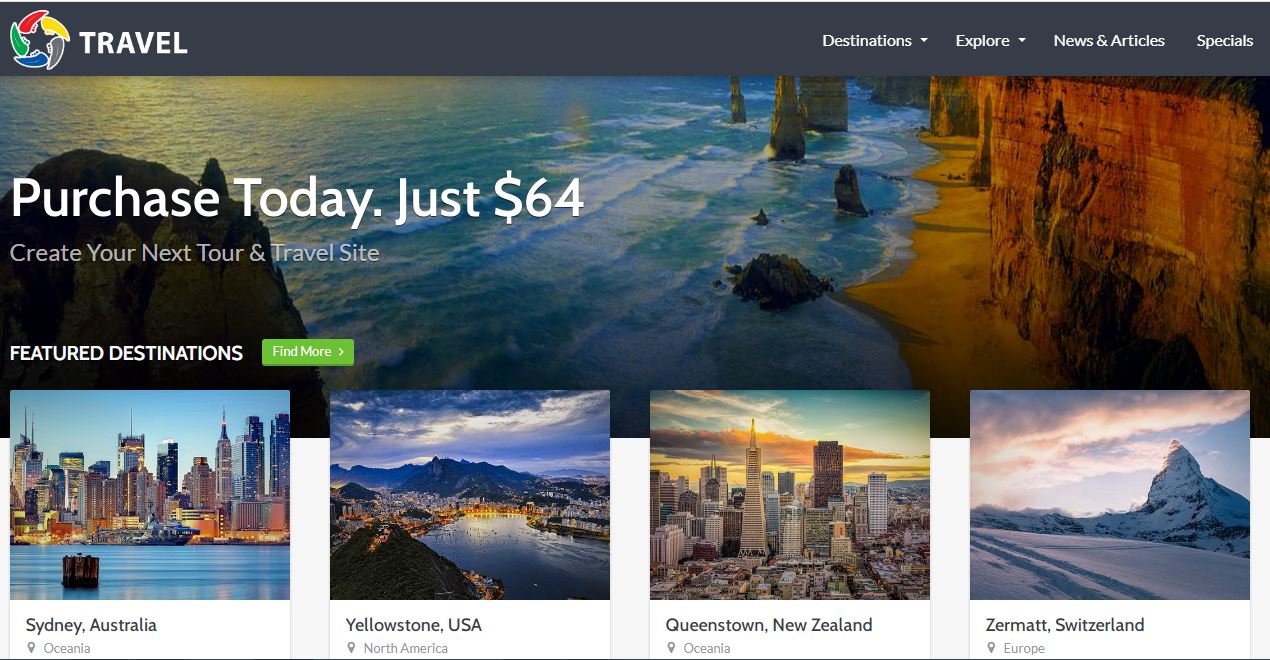Select the Sydney skyline thumbnail
The height and width of the screenshot is (660, 1270).
point(150,495)
